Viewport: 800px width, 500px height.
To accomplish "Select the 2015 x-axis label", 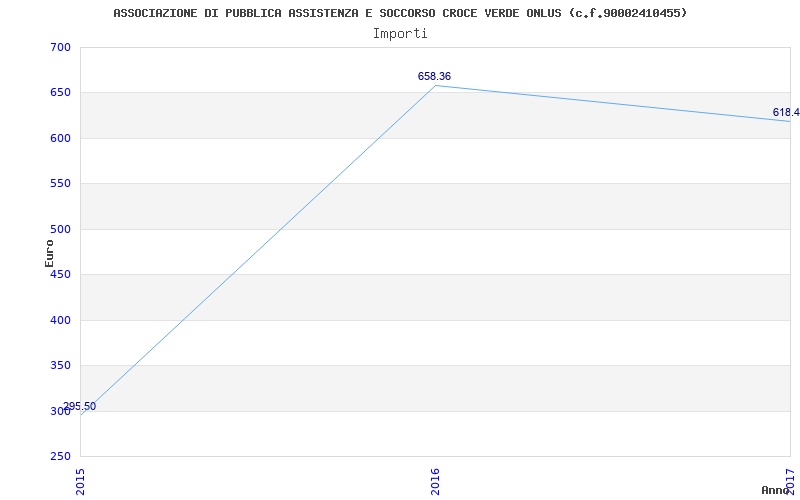I will coord(81,481).
